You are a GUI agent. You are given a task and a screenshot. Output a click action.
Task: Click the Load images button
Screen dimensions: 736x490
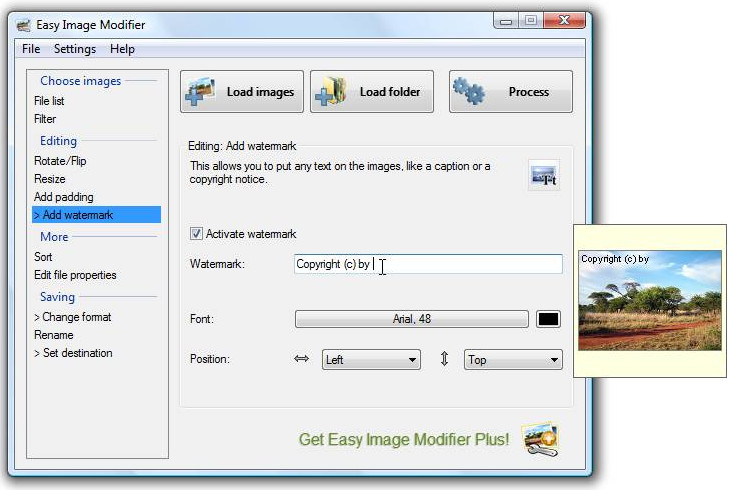(x=242, y=92)
